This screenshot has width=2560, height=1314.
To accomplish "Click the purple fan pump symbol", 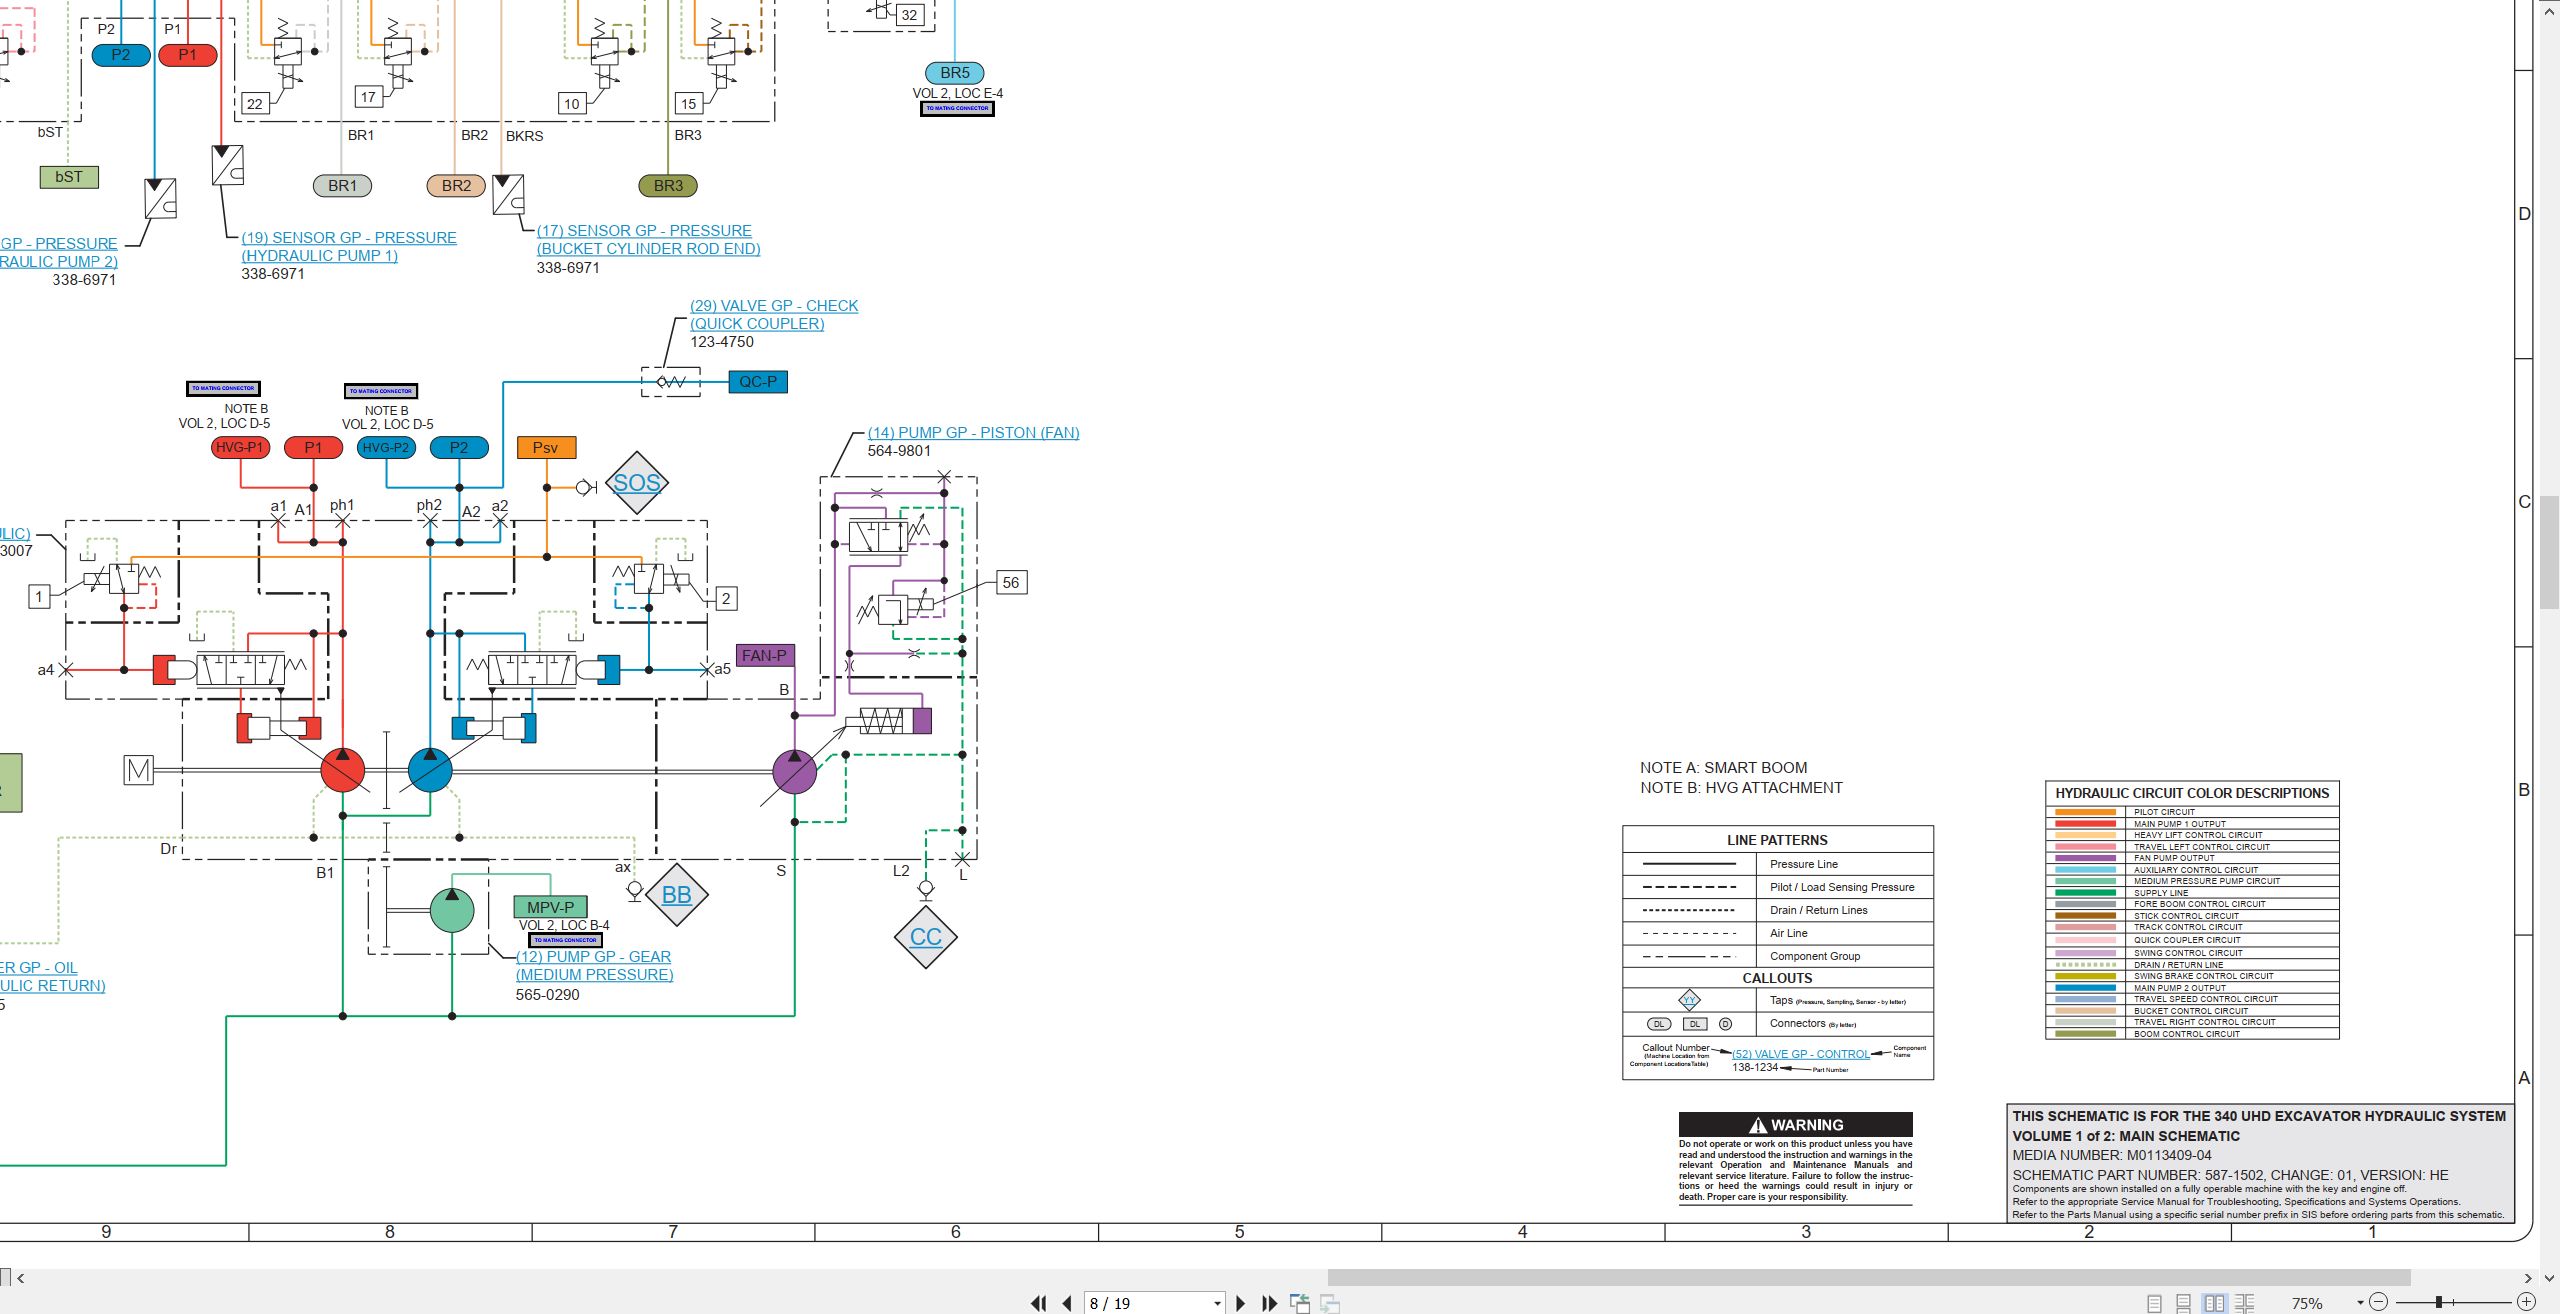I will (x=795, y=772).
